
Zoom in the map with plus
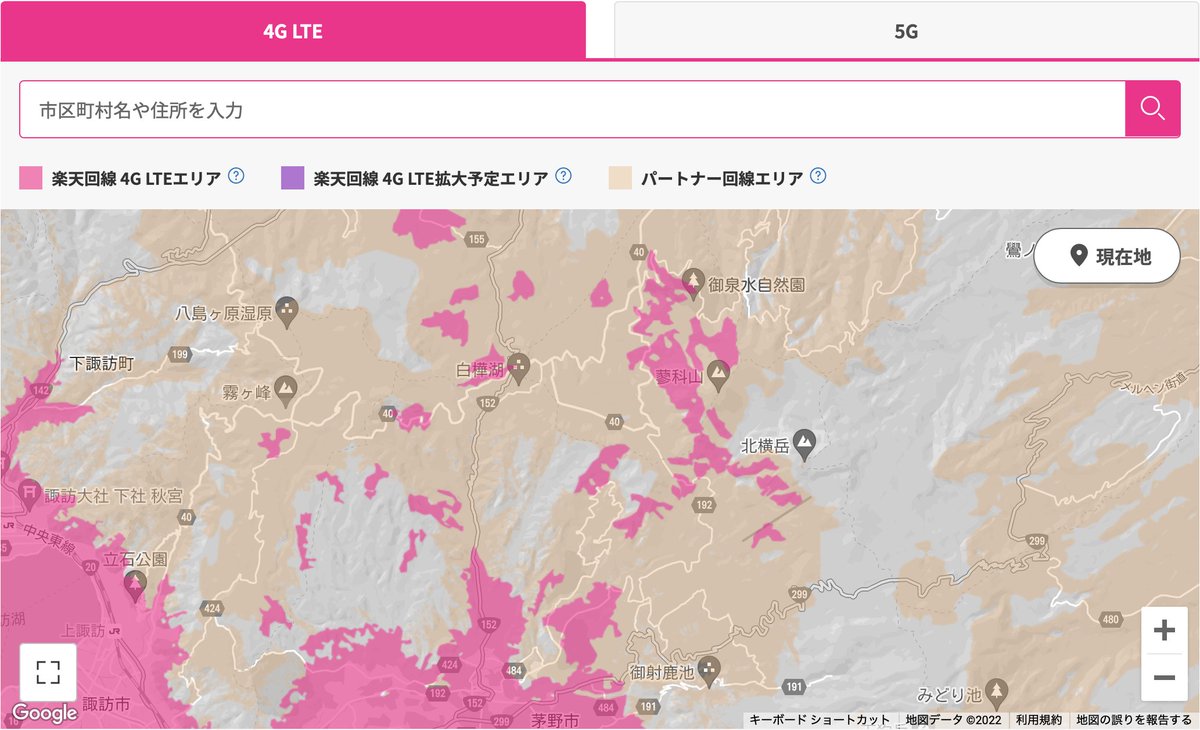tap(1164, 631)
